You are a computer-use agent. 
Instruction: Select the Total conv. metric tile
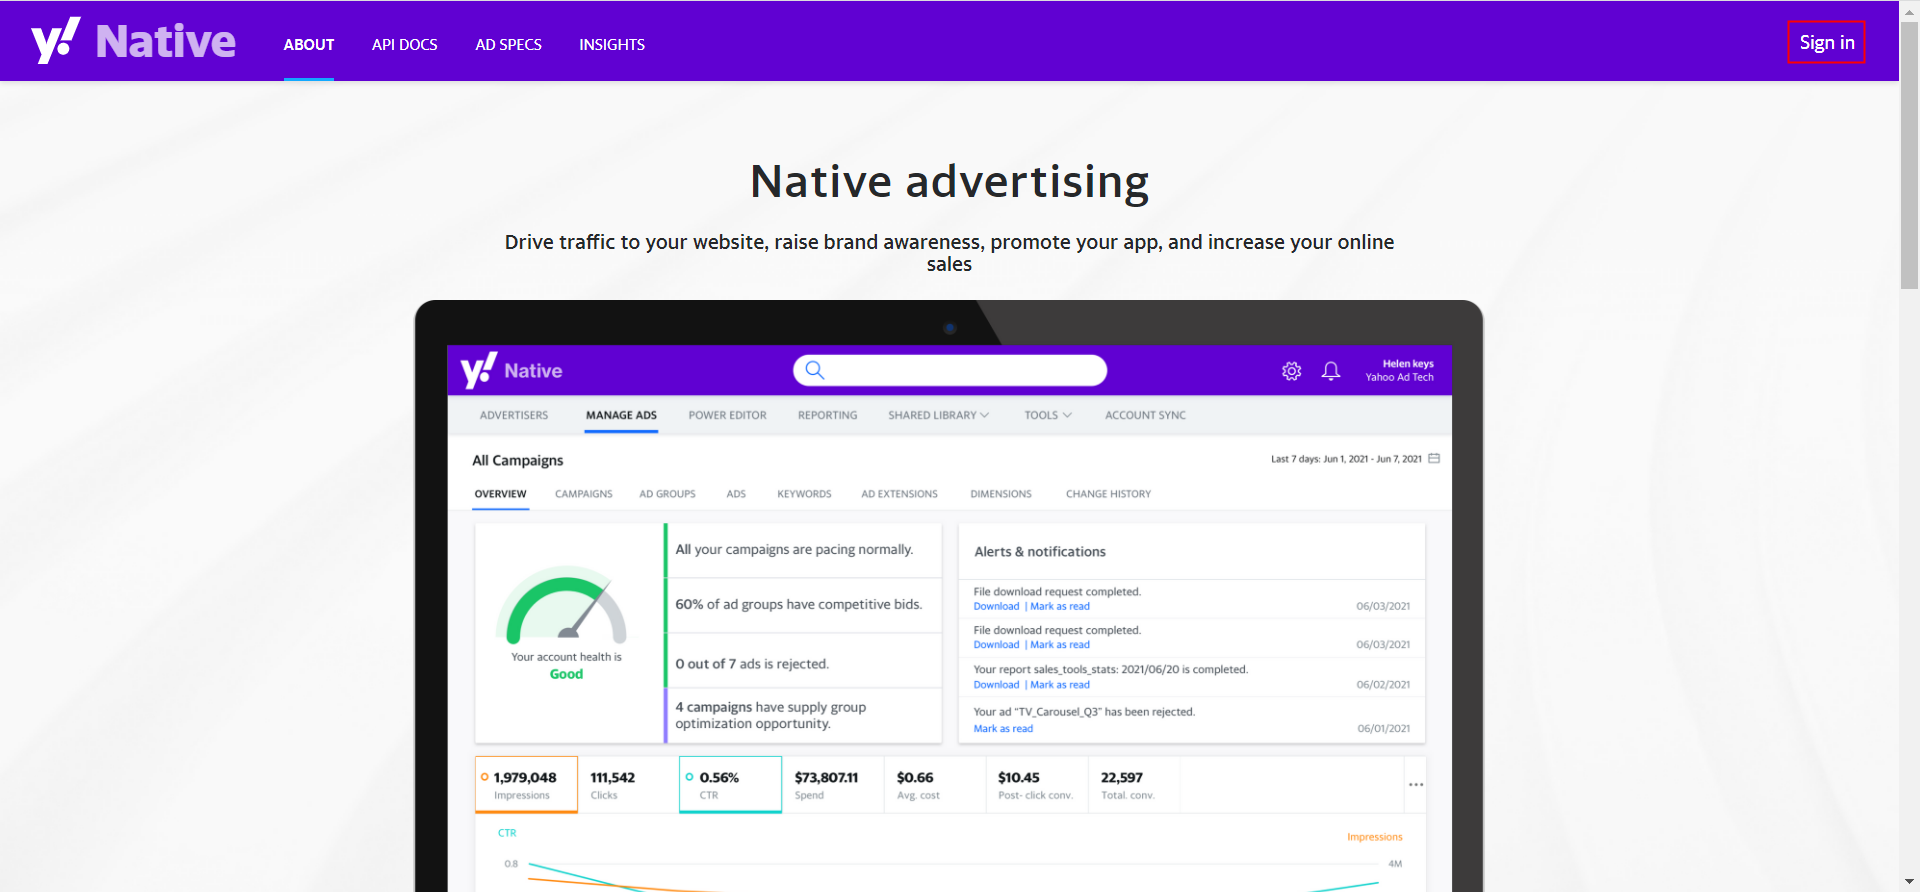1134,785
